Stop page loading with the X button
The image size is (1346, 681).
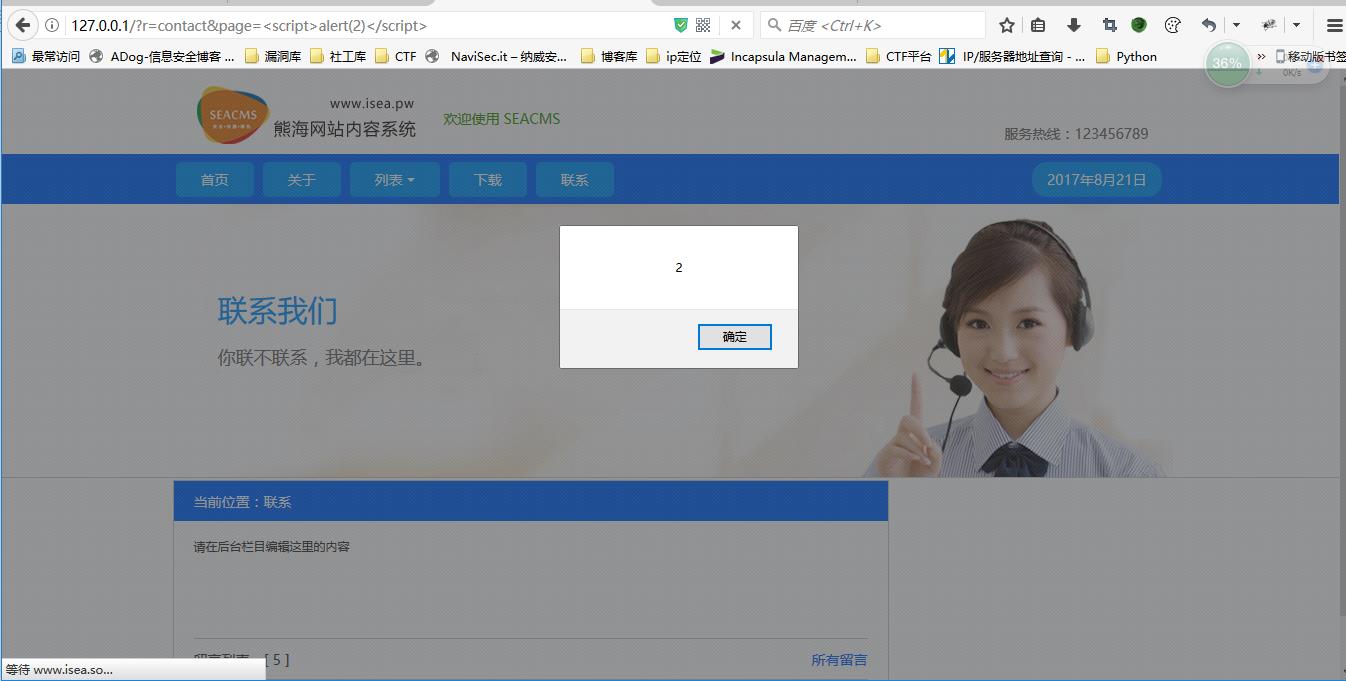[x=736, y=25]
